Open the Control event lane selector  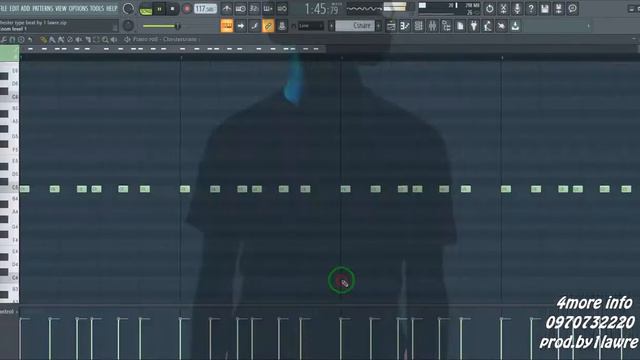[x=8, y=312]
